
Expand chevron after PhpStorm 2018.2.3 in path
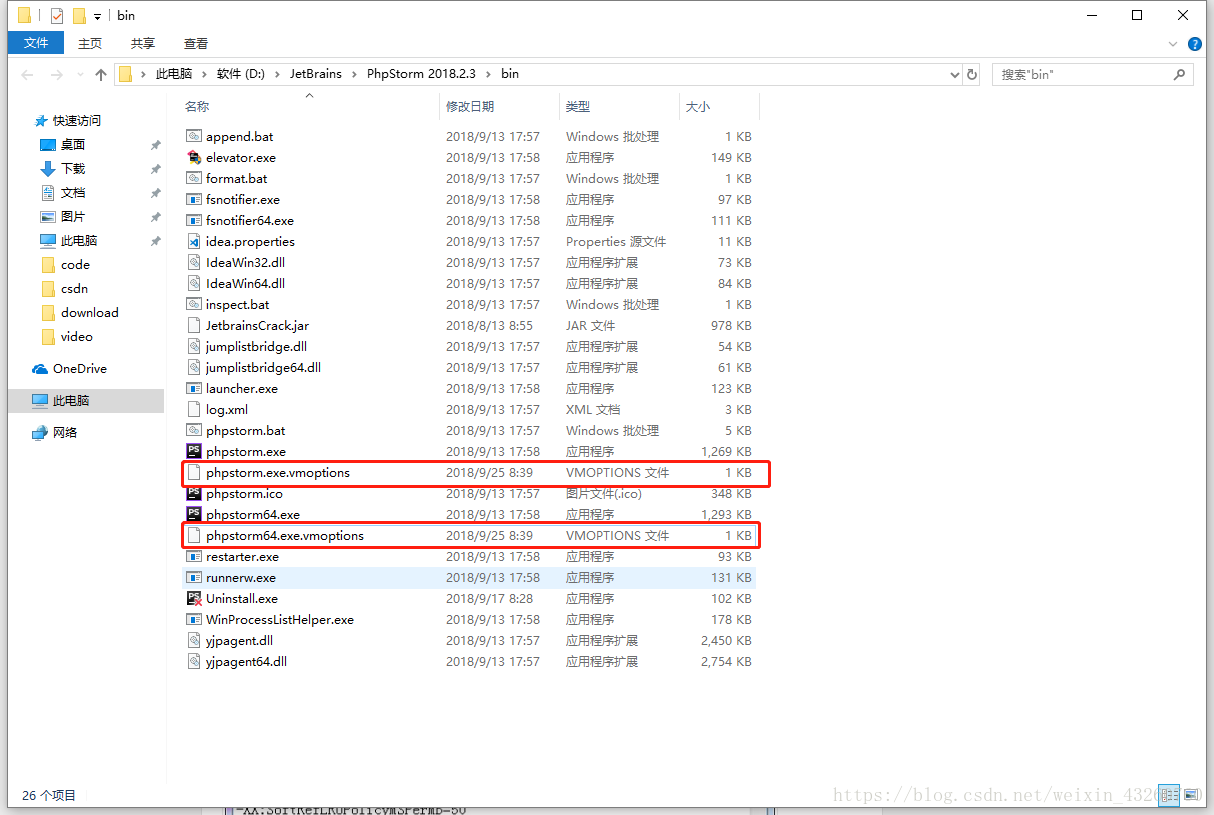tap(489, 74)
